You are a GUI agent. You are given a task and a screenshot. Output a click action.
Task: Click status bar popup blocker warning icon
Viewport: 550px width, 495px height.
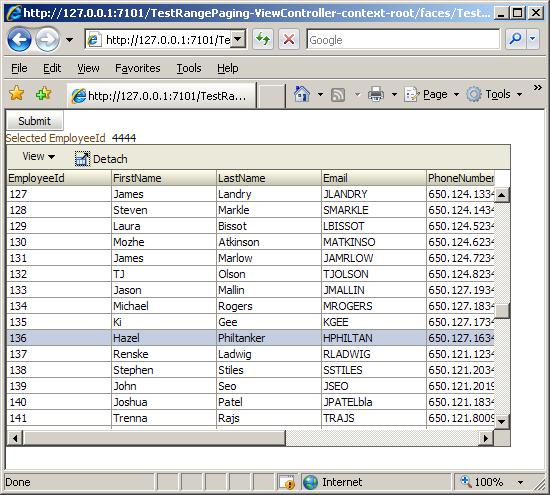pos(286,482)
